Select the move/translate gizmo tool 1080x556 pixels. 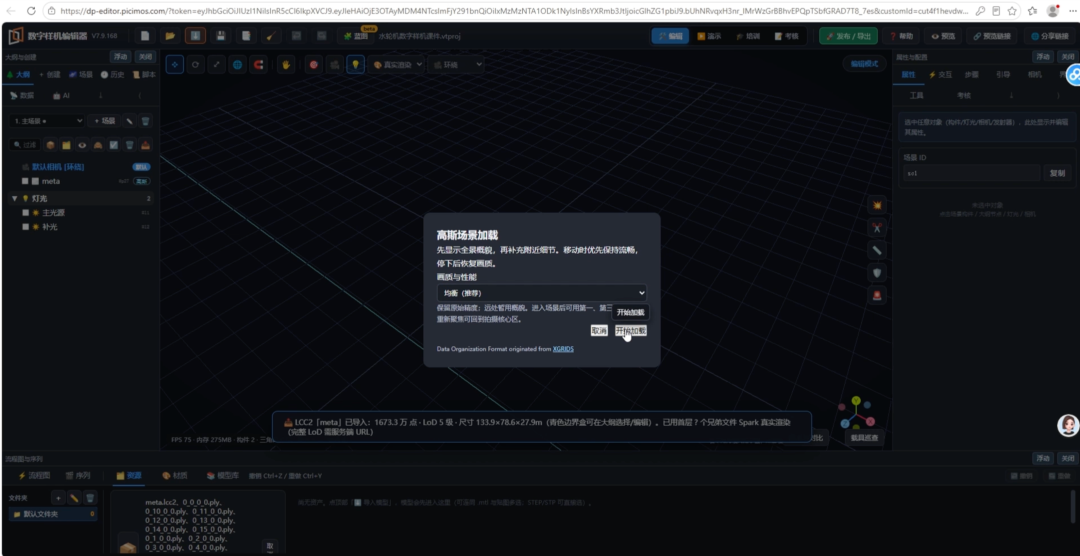(x=174, y=64)
